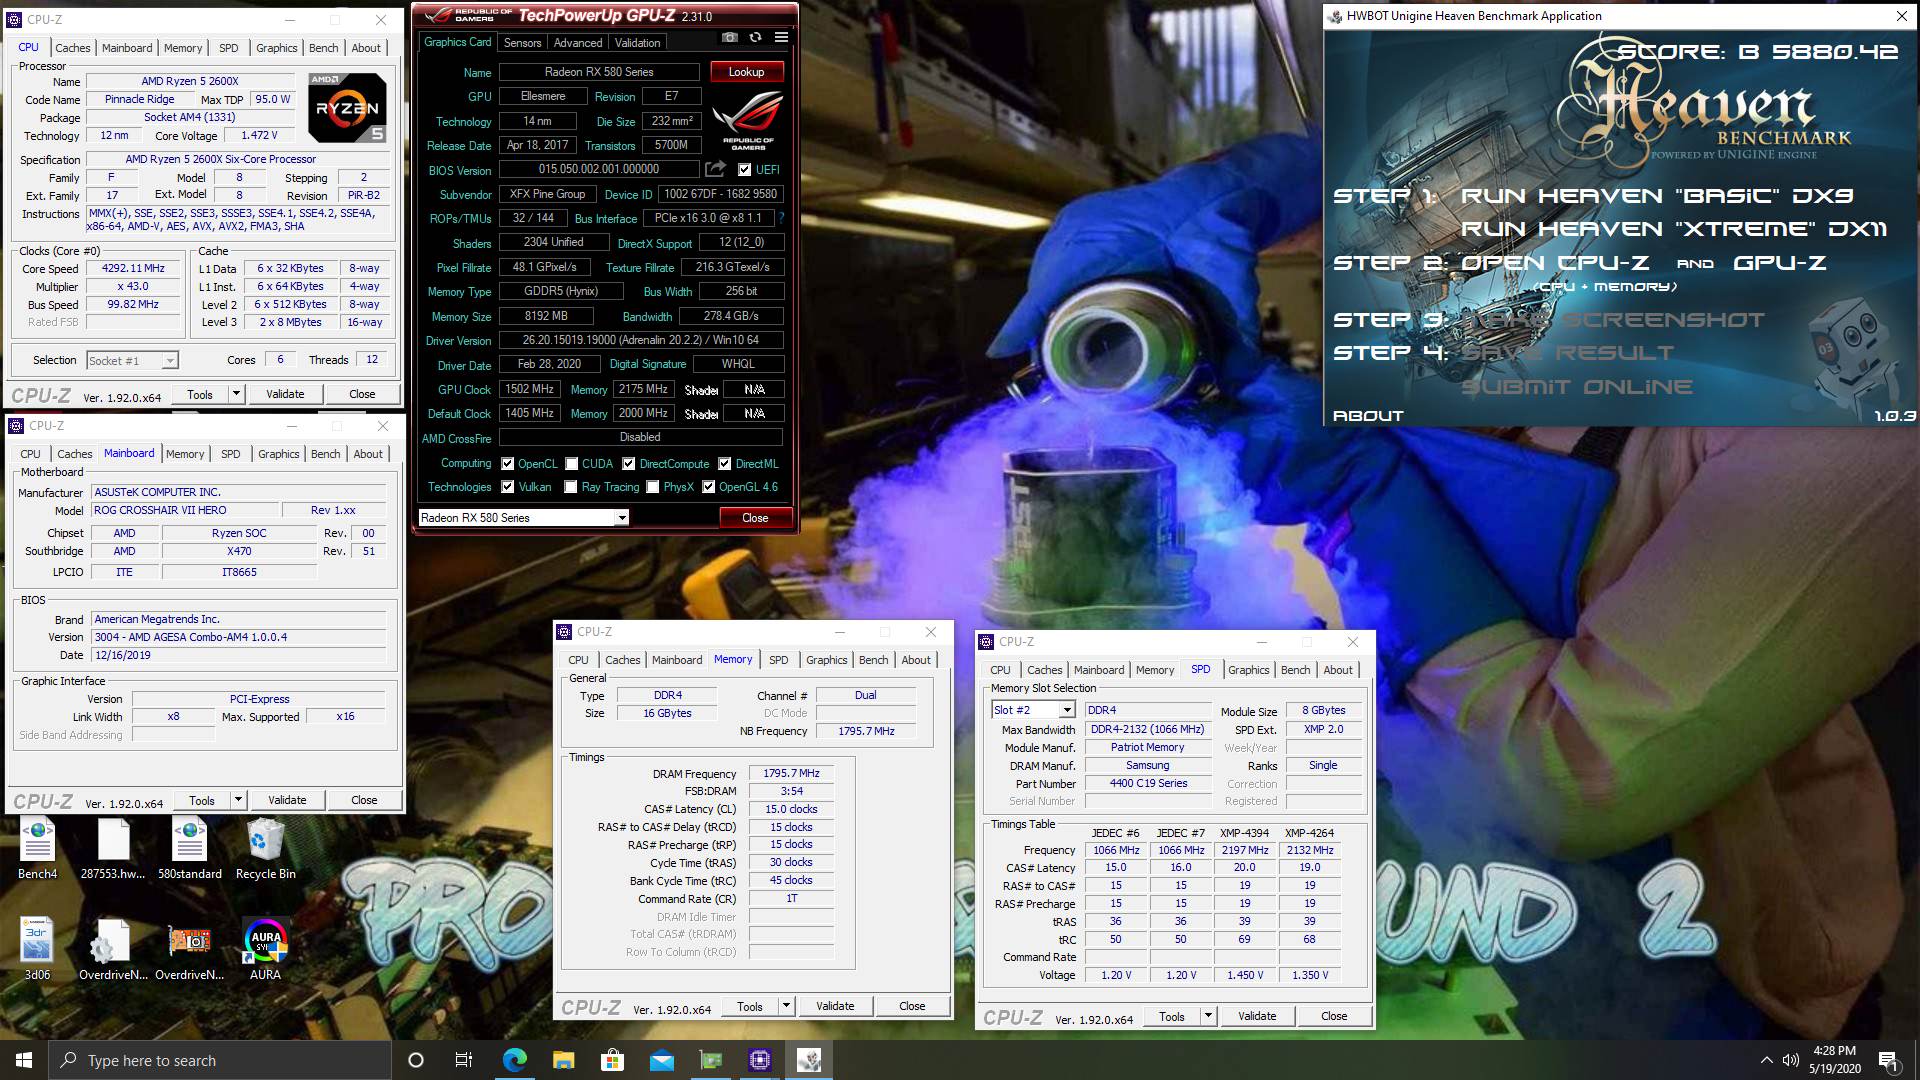Click ABOUT in Heaven Benchmark app
Image resolution: width=1920 pixels, height=1080 pixels.
(1368, 416)
